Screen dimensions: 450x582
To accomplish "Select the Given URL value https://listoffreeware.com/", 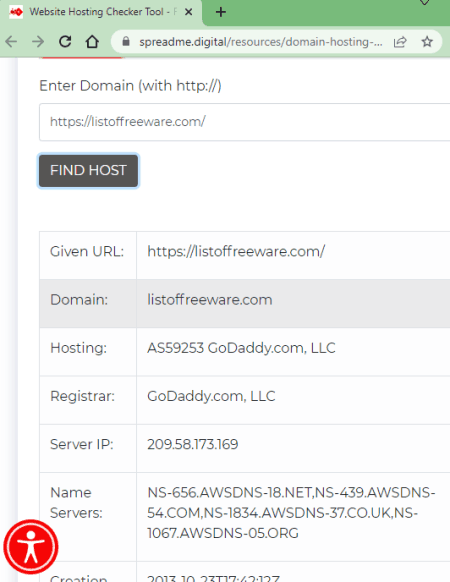I will coord(236,251).
